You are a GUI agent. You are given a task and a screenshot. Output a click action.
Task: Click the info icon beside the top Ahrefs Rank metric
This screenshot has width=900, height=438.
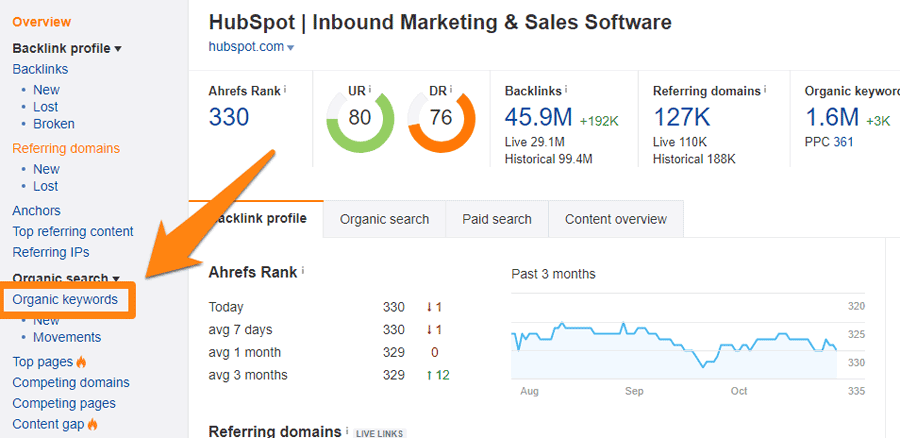click(285, 89)
